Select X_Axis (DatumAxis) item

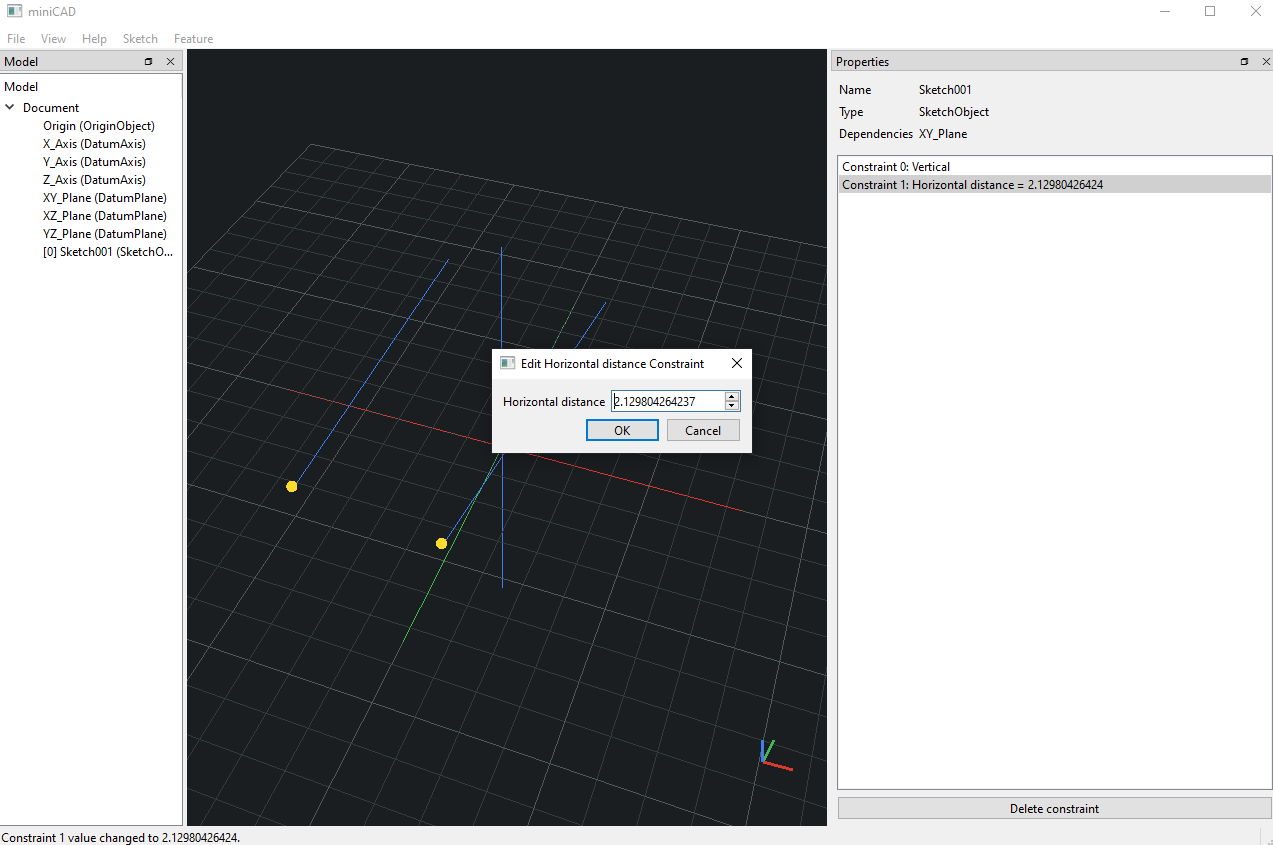pyautogui.click(x=94, y=144)
